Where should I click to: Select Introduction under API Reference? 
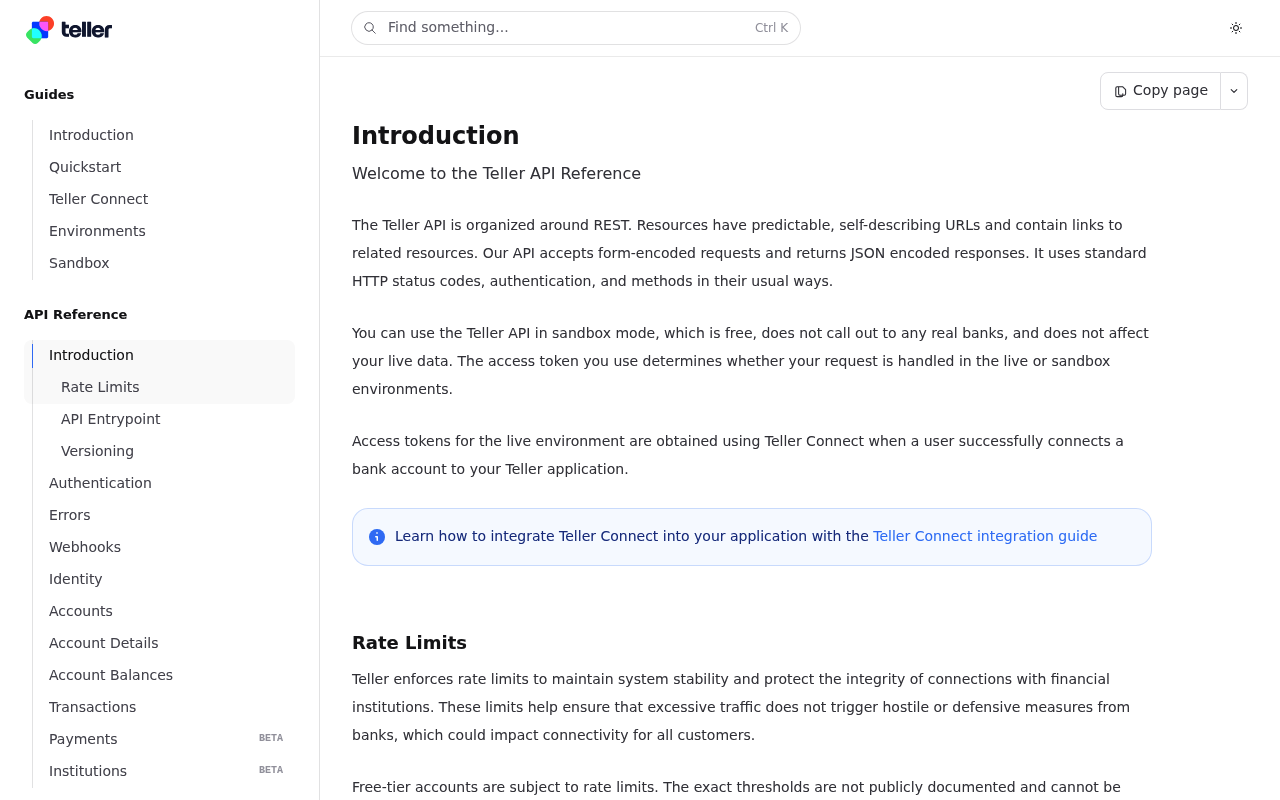pos(91,355)
